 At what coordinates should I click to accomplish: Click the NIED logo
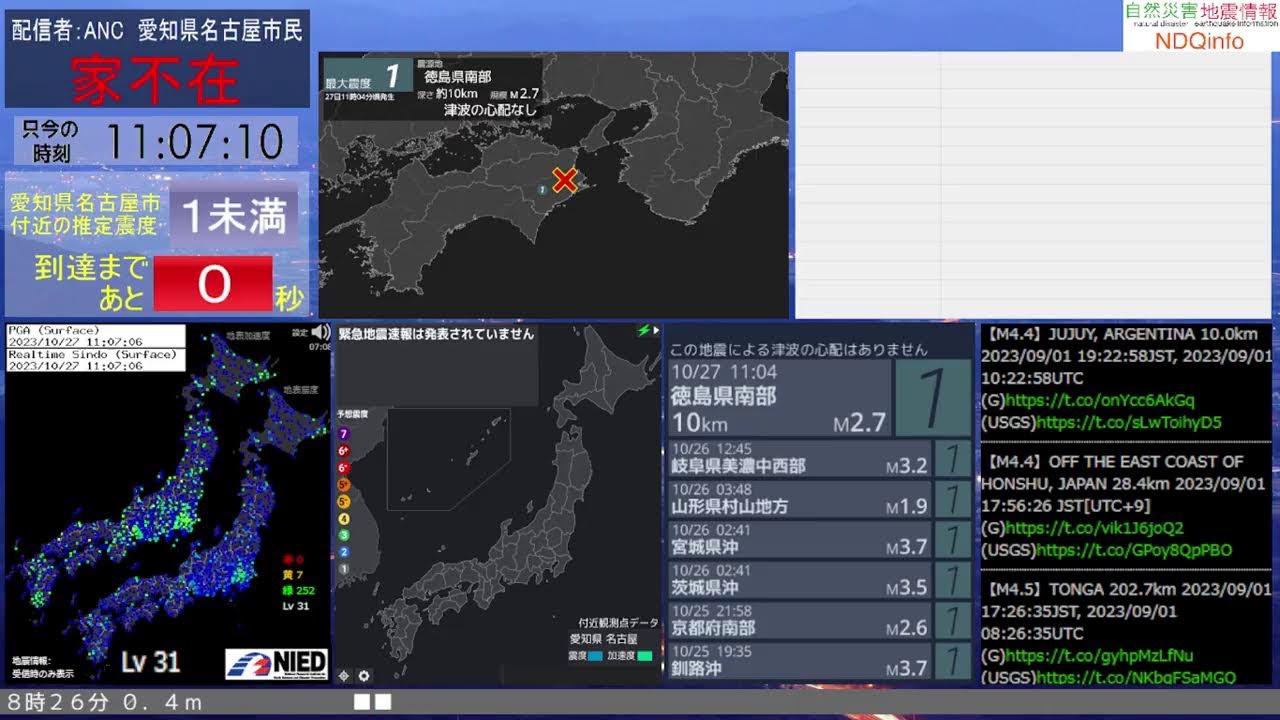[276, 663]
